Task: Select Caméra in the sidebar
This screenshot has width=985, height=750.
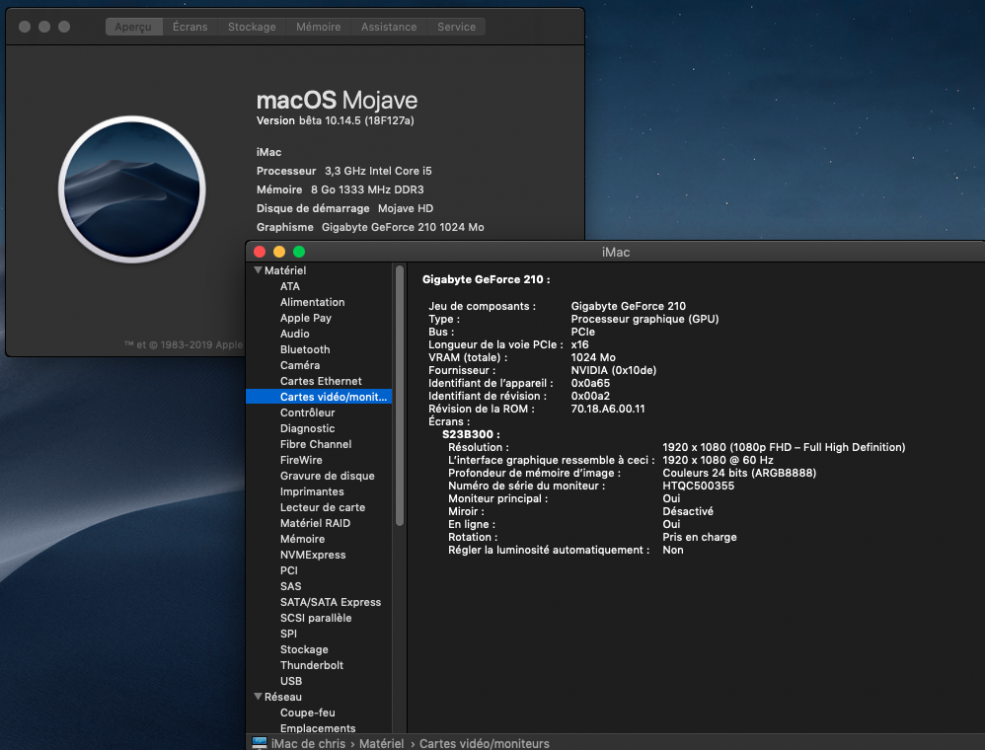Action: pyautogui.click(x=300, y=365)
